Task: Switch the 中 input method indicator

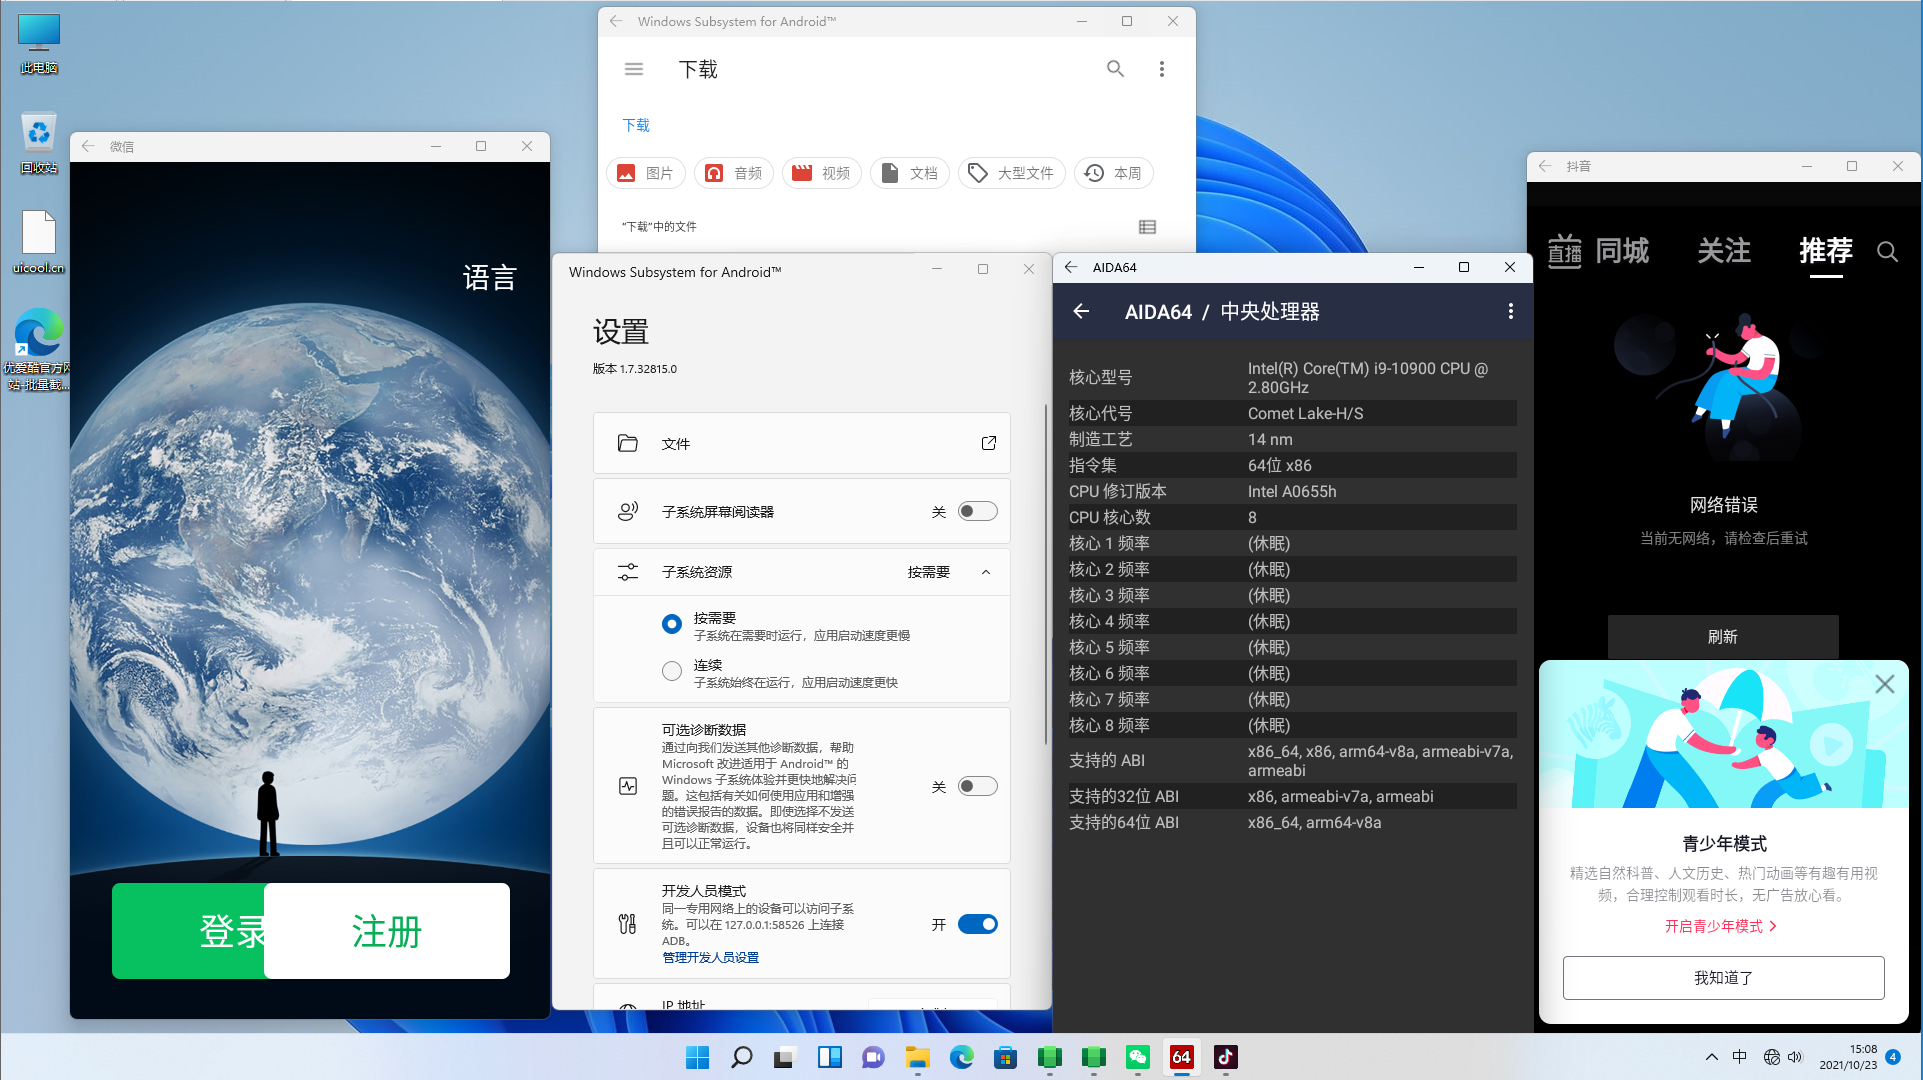Action: pos(1740,1057)
